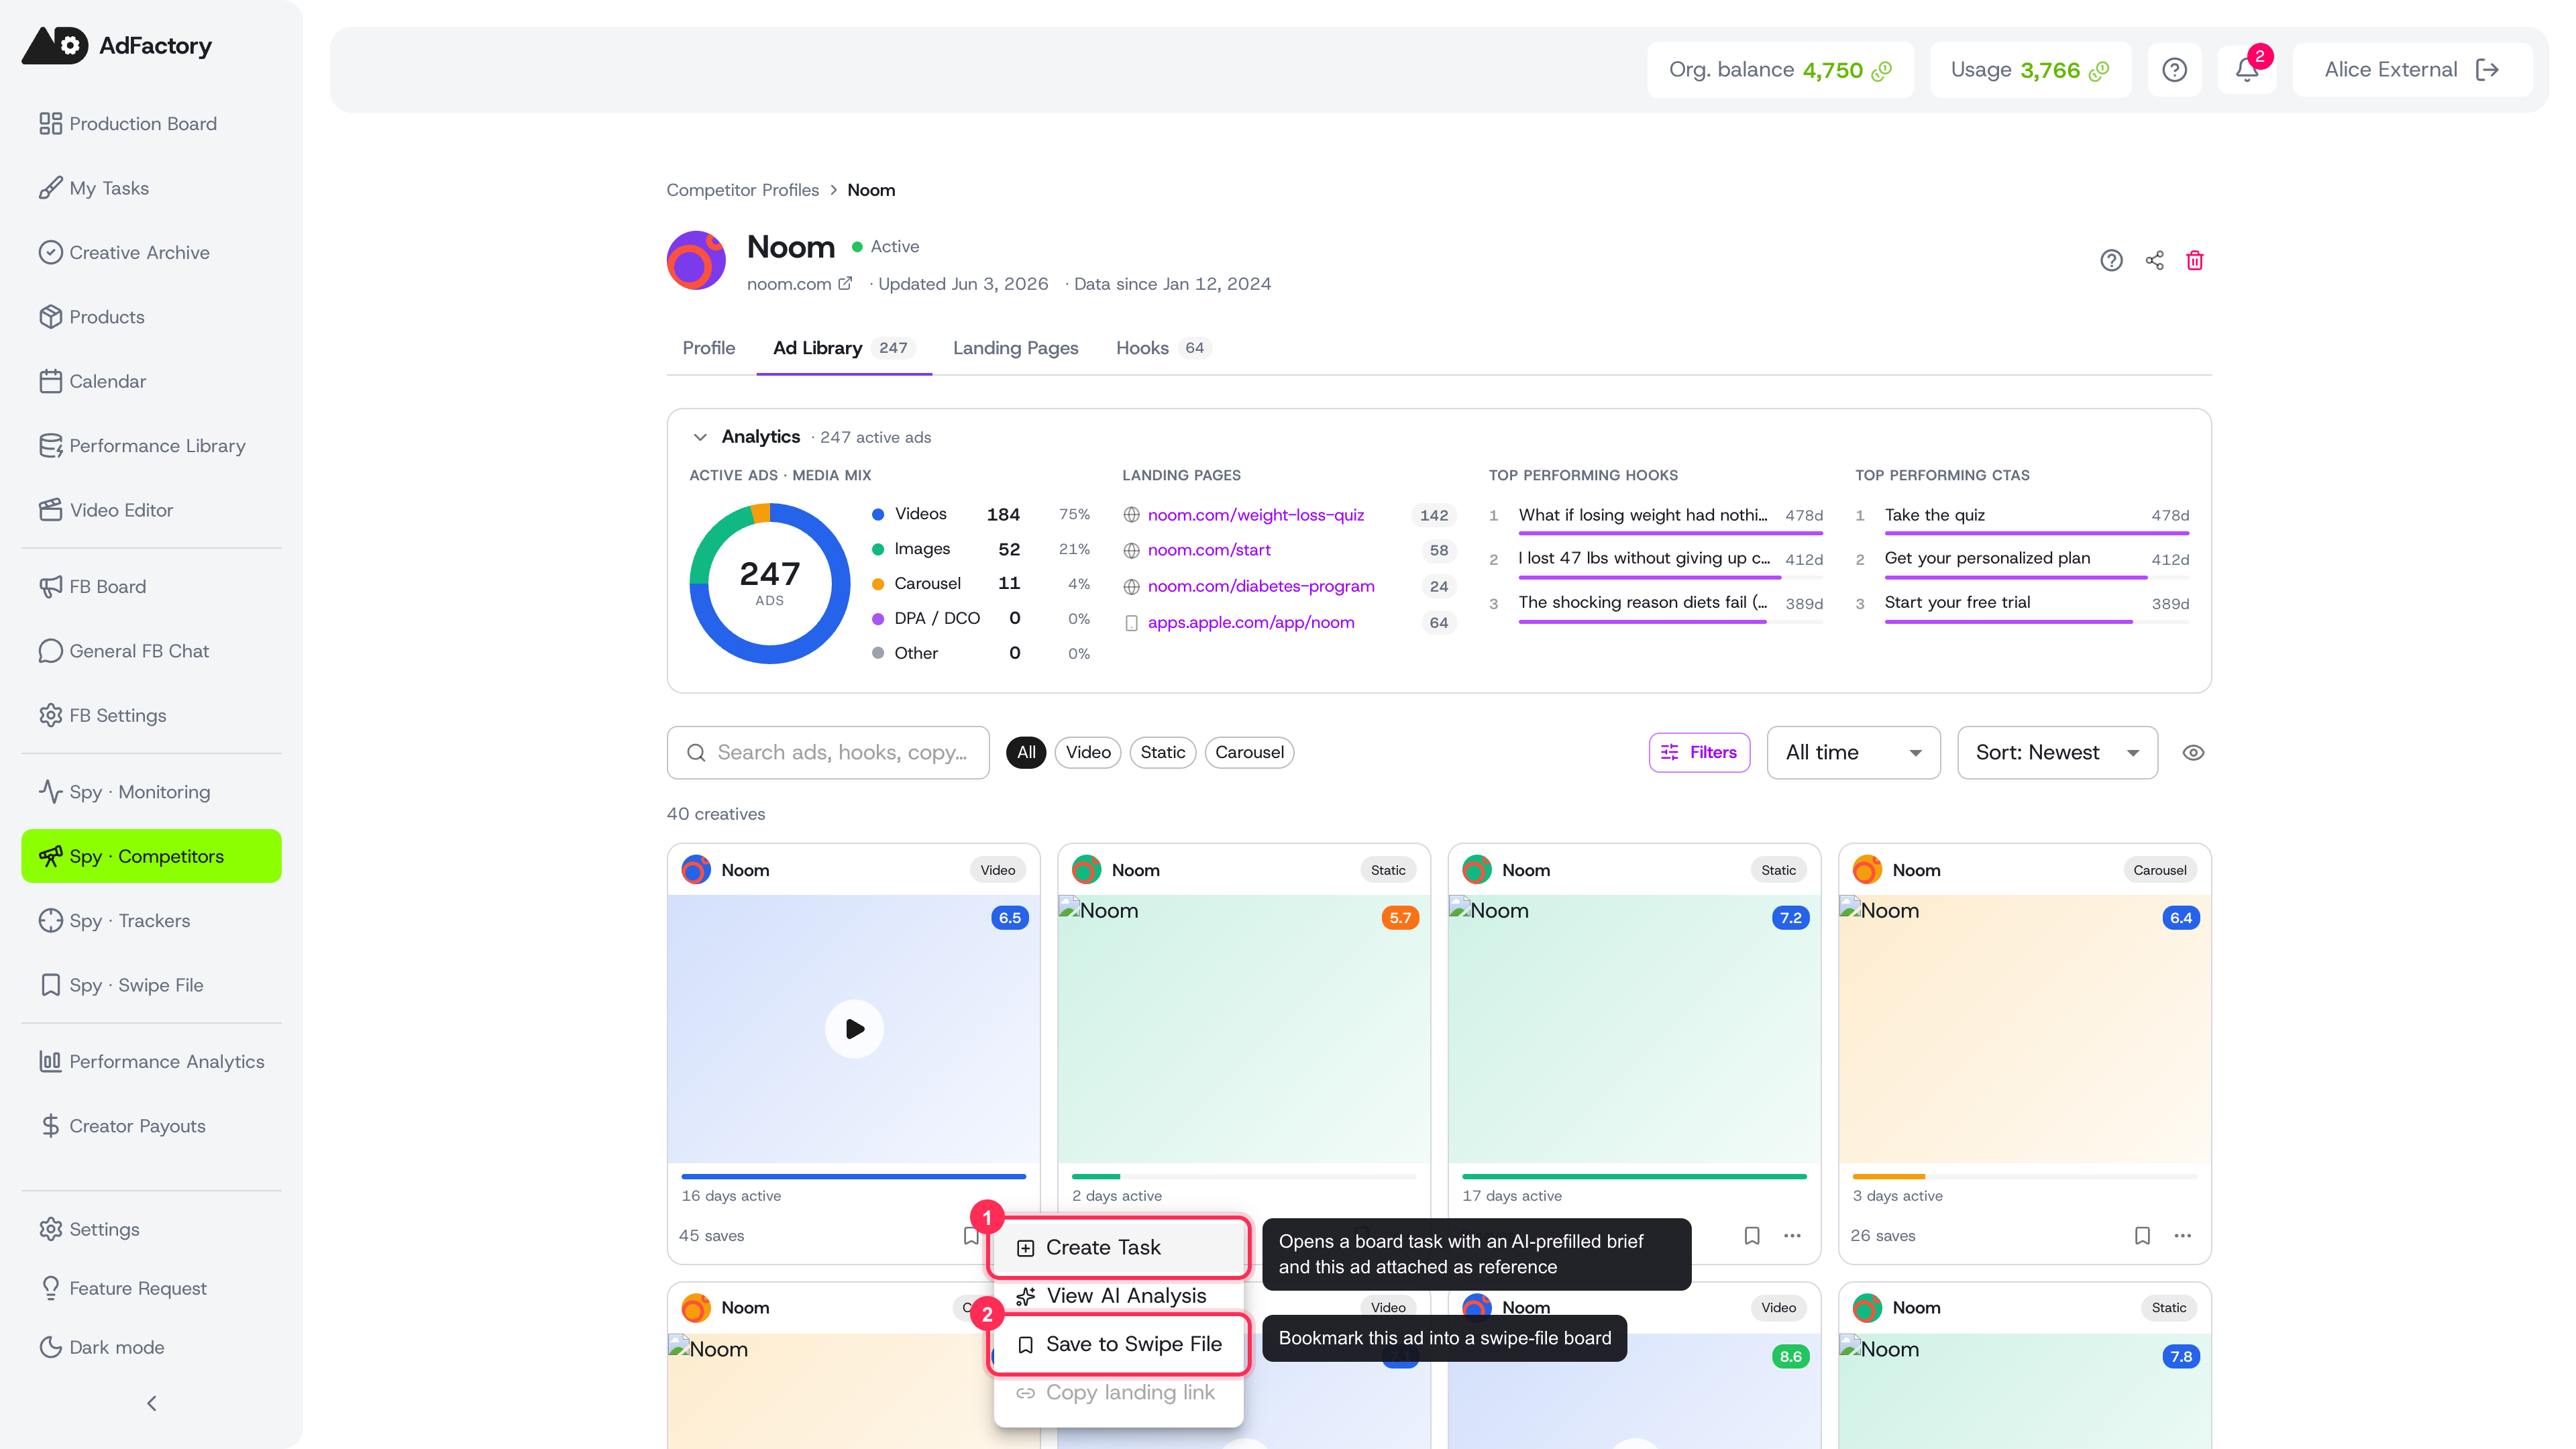Collapse the Analytics panel chevron
Viewport: 2576px width, 1449px height.
(700, 437)
